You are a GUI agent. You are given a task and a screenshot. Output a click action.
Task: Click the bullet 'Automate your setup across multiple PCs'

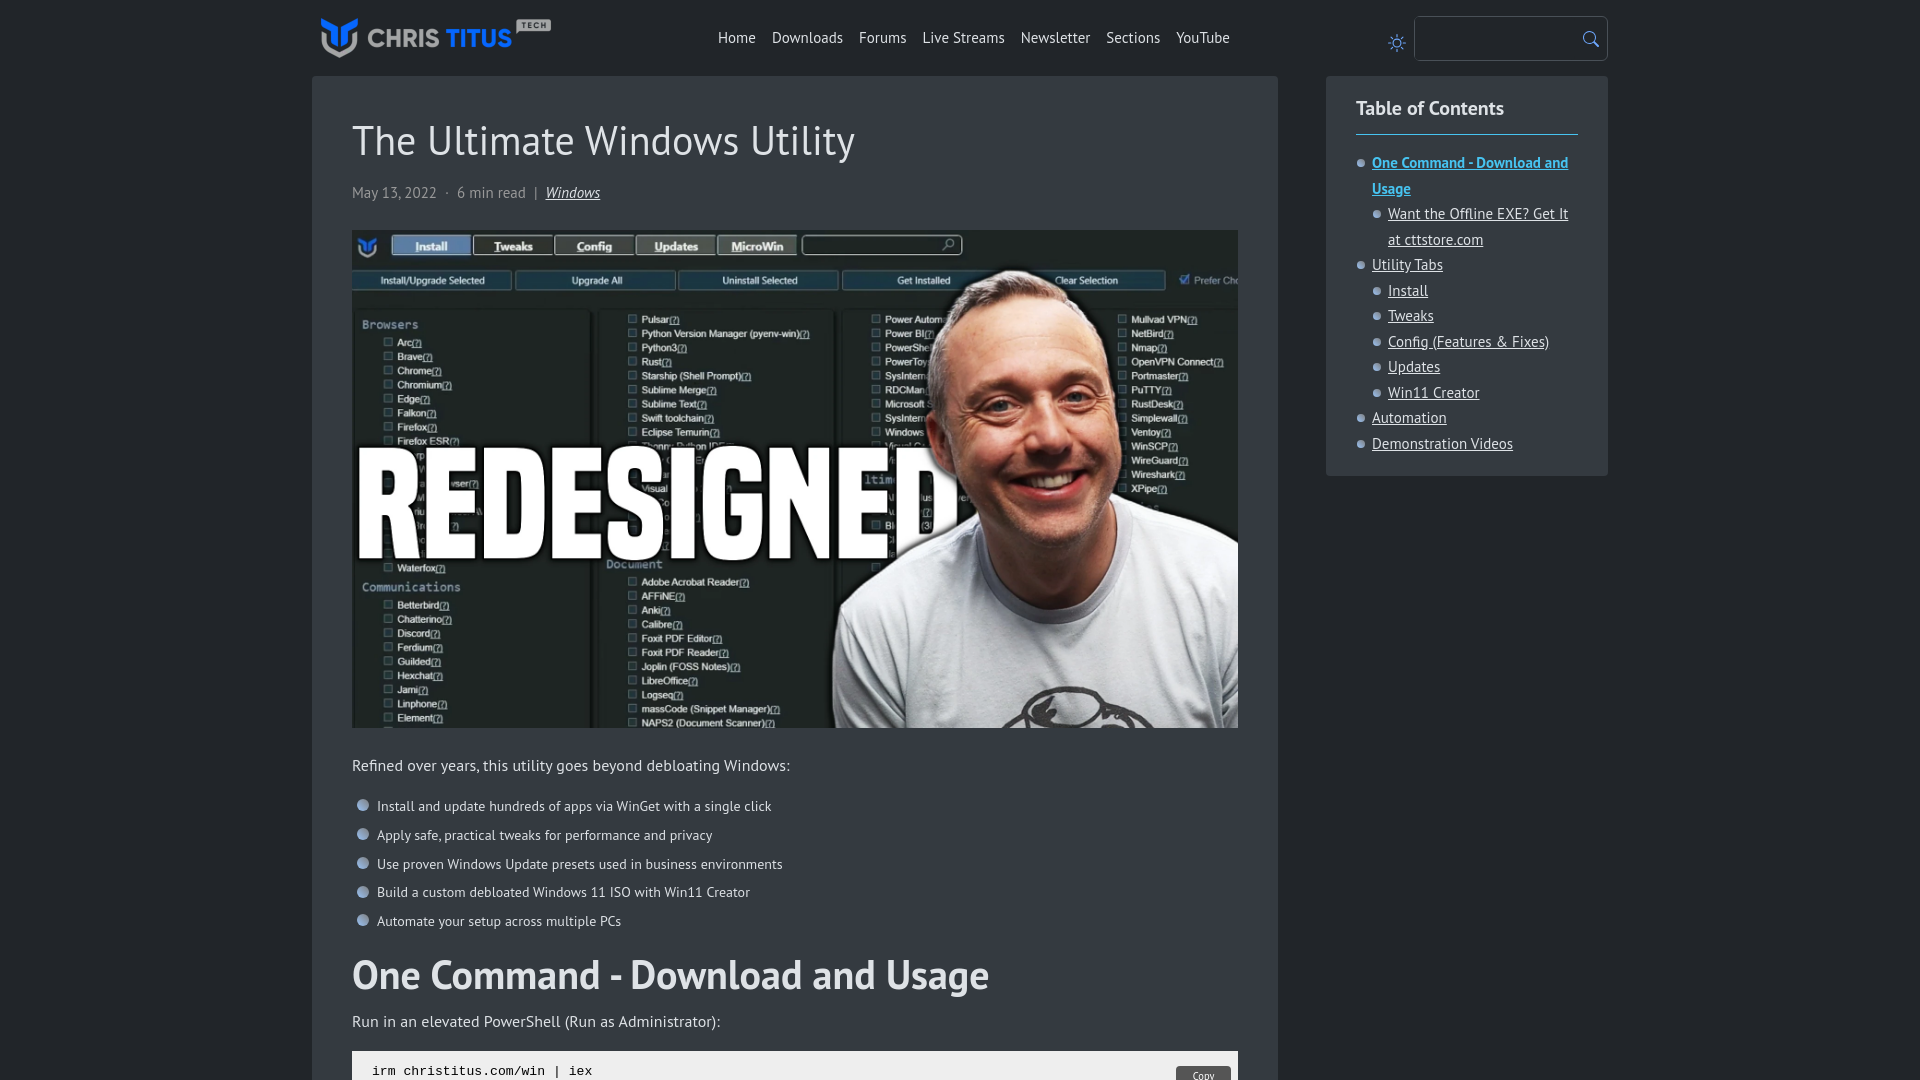point(499,921)
